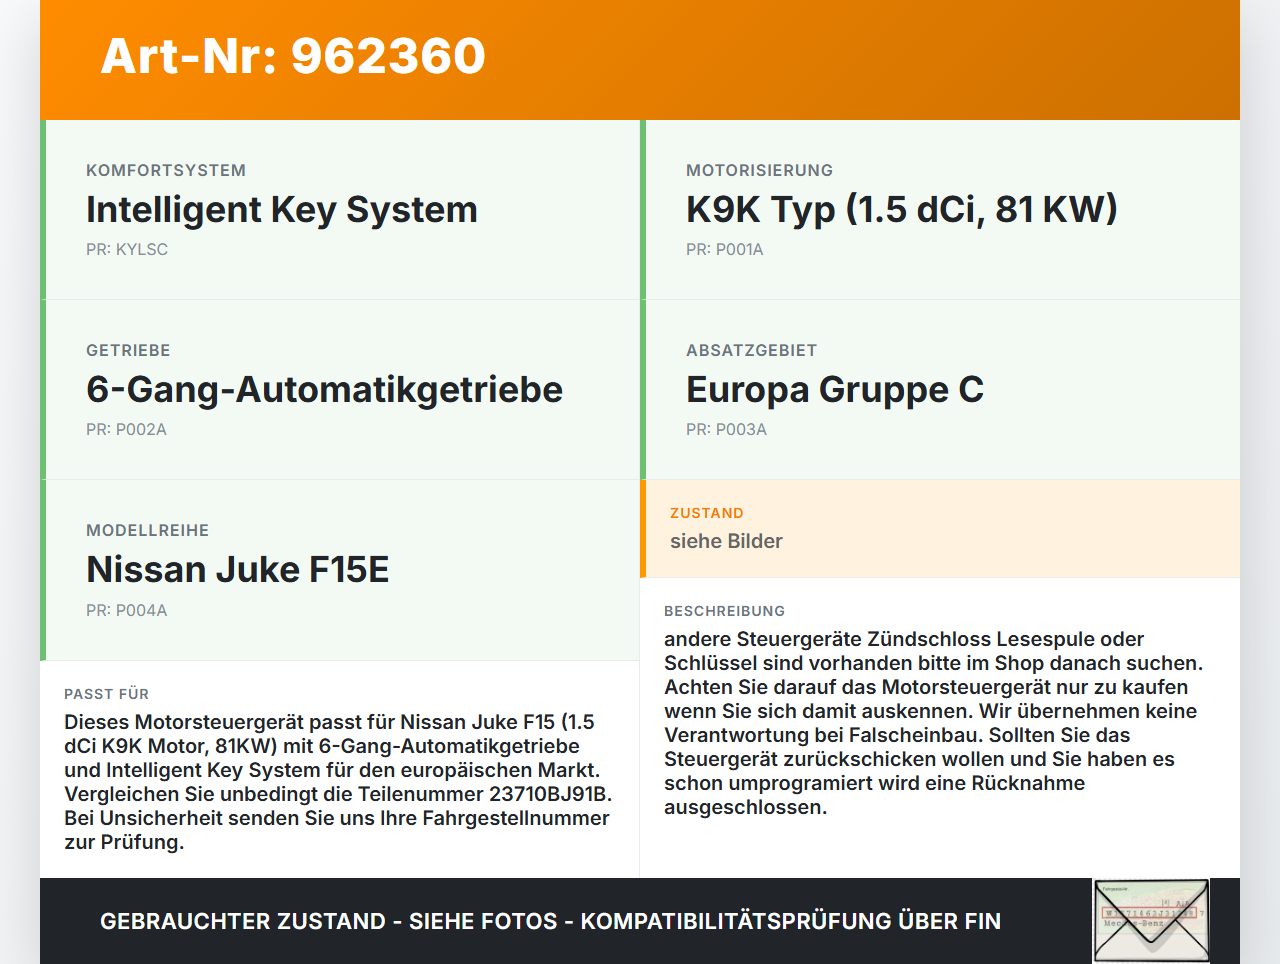Click PR code P003A
Screen dimensions: 1280x964
pos(726,429)
